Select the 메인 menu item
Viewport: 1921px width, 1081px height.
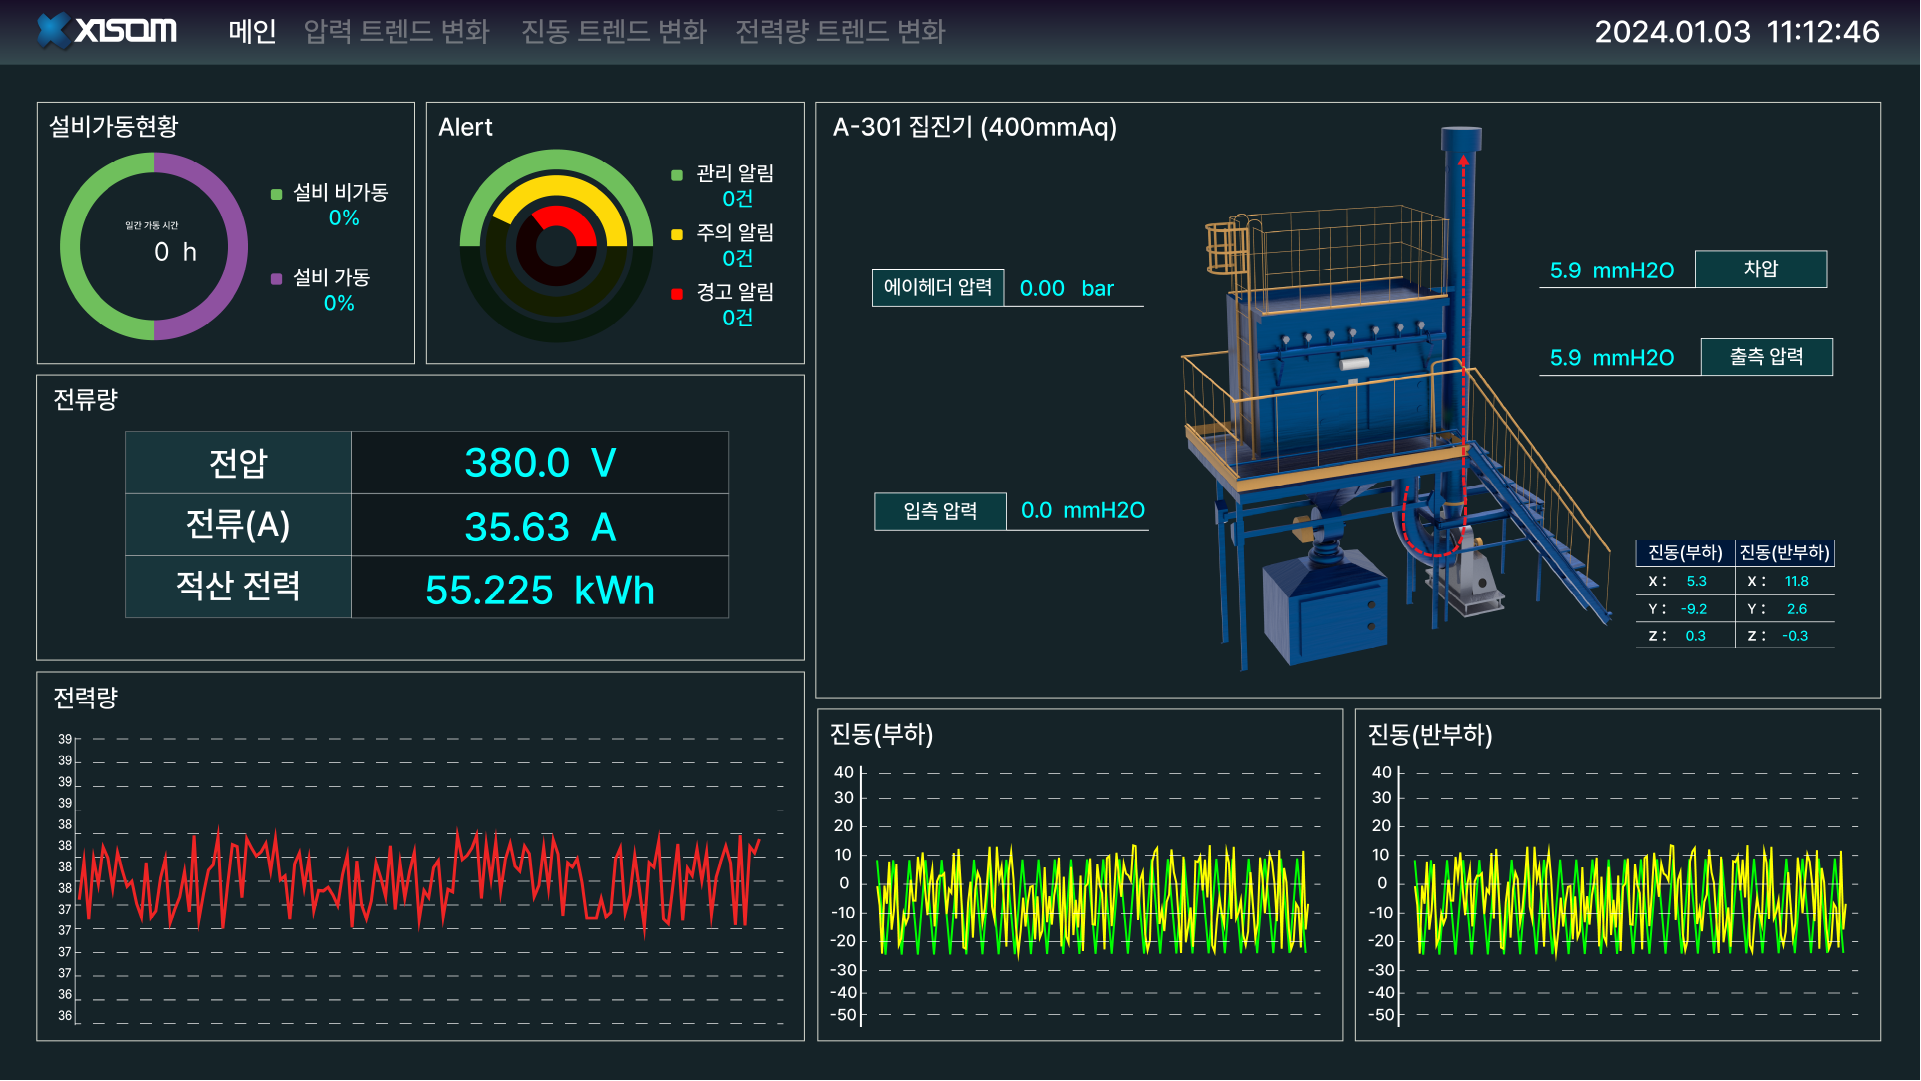(251, 31)
